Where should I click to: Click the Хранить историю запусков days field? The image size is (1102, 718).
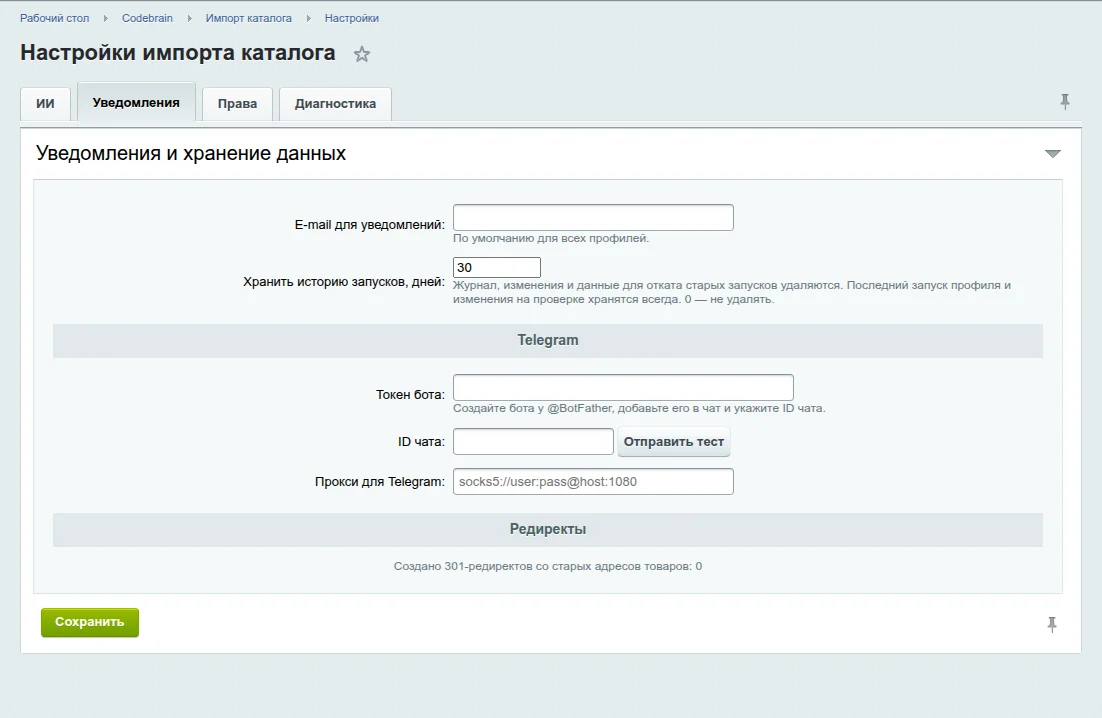[x=497, y=268]
